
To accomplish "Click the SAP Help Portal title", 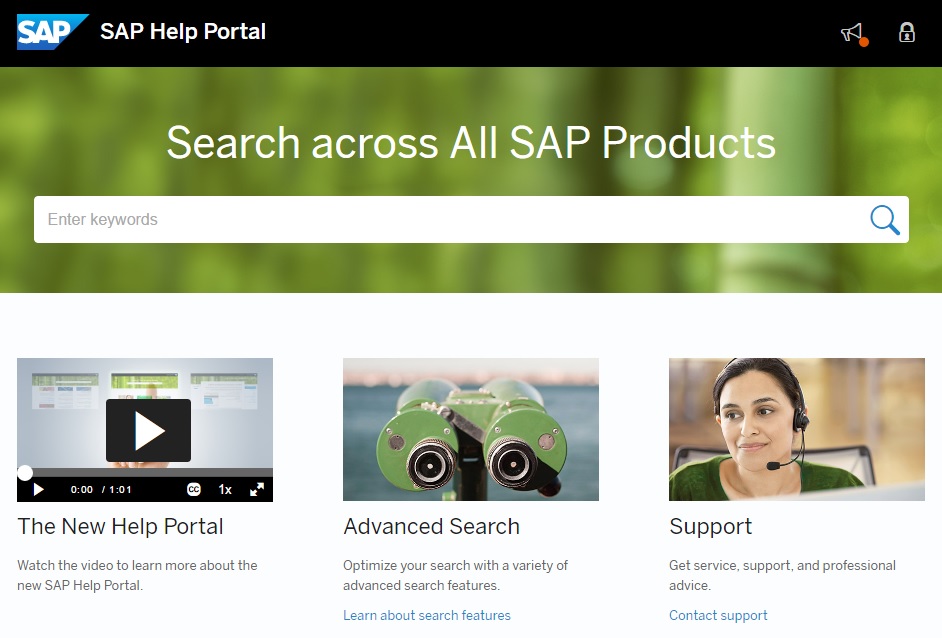I will [x=183, y=32].
